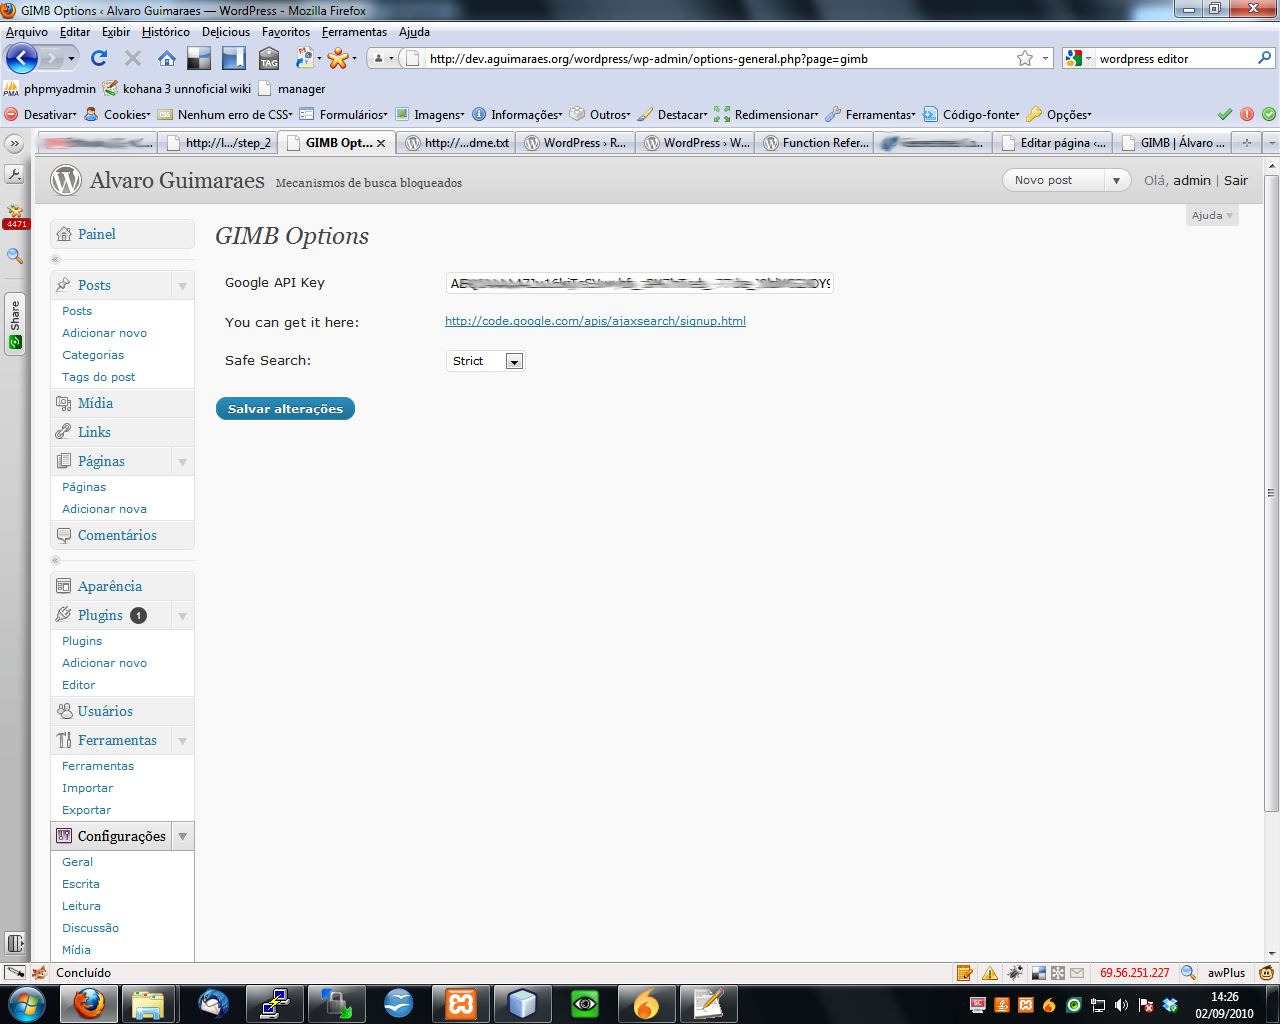
Task: Open the Safe Search dropdown
Action: coord(485,361)
